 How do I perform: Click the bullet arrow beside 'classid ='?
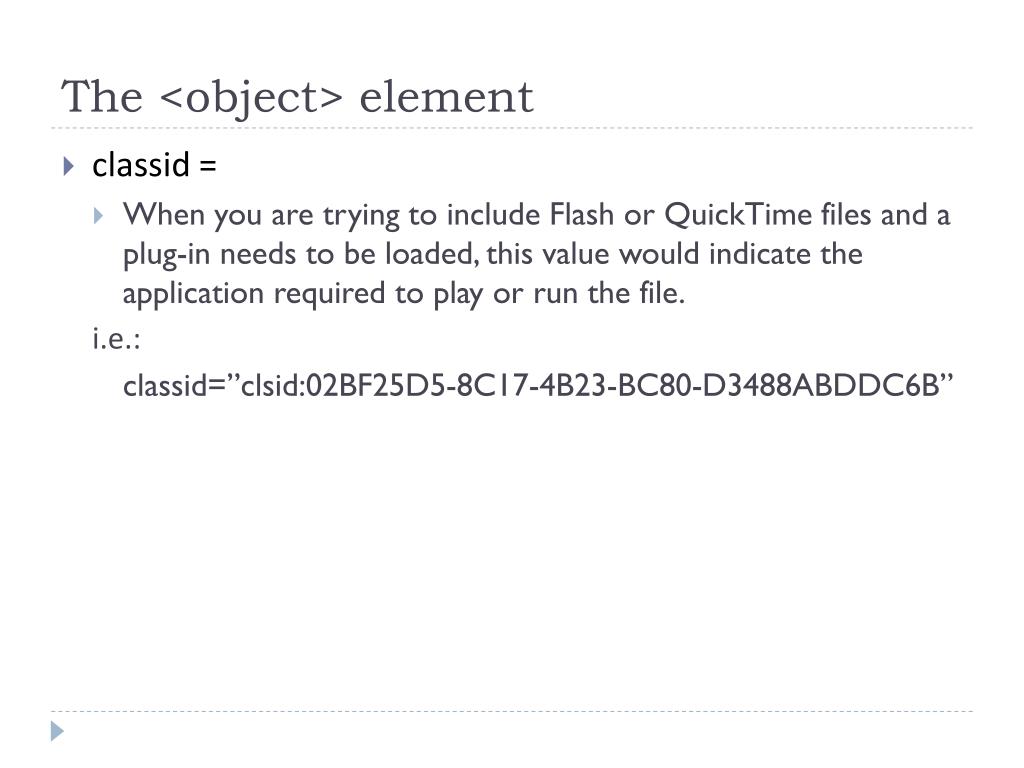(69, 166)
